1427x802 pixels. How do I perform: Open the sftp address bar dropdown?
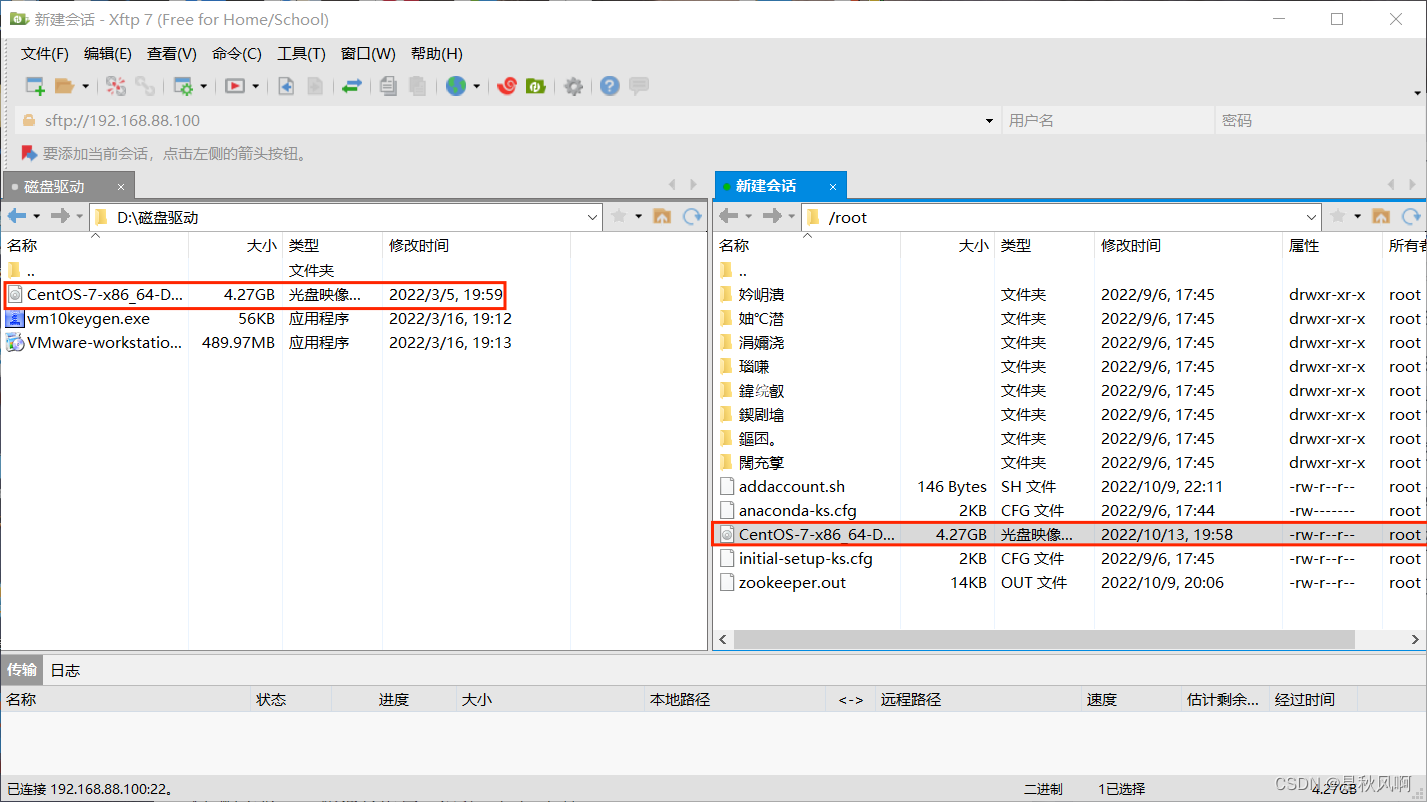pyautogui.click(x=990, y=120)
